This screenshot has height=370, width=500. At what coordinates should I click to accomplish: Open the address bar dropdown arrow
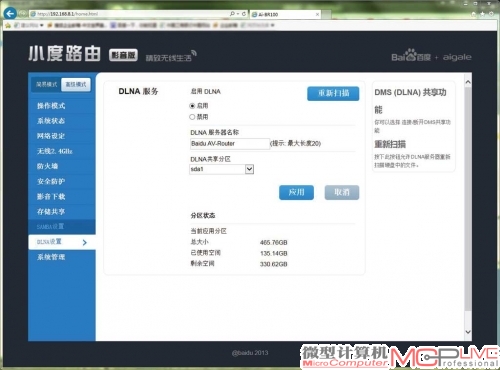pos(238,14)
